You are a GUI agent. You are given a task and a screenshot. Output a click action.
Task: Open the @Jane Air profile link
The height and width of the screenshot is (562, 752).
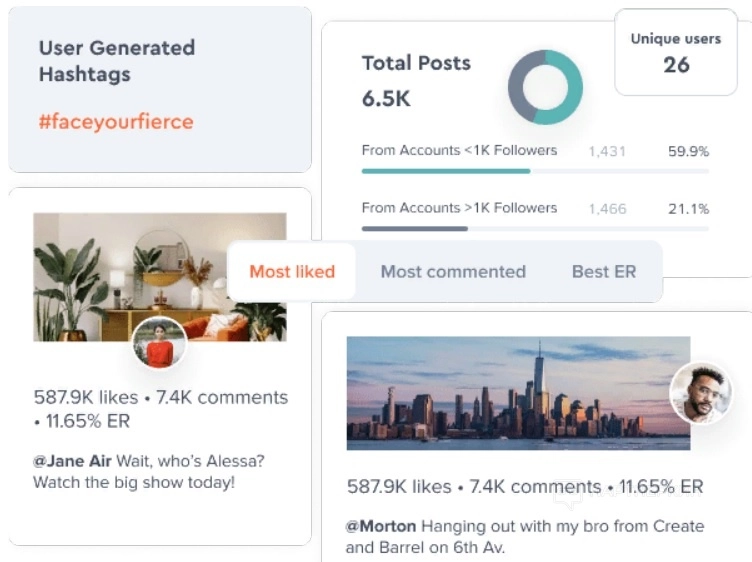tap(71, 461)
